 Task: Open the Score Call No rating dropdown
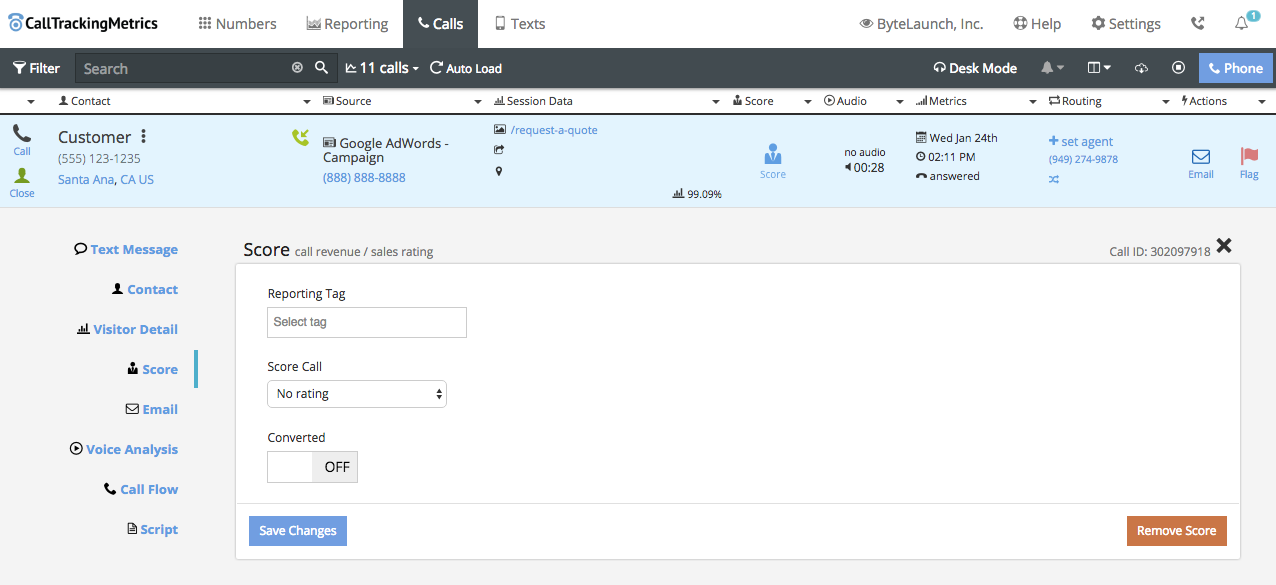357,394
